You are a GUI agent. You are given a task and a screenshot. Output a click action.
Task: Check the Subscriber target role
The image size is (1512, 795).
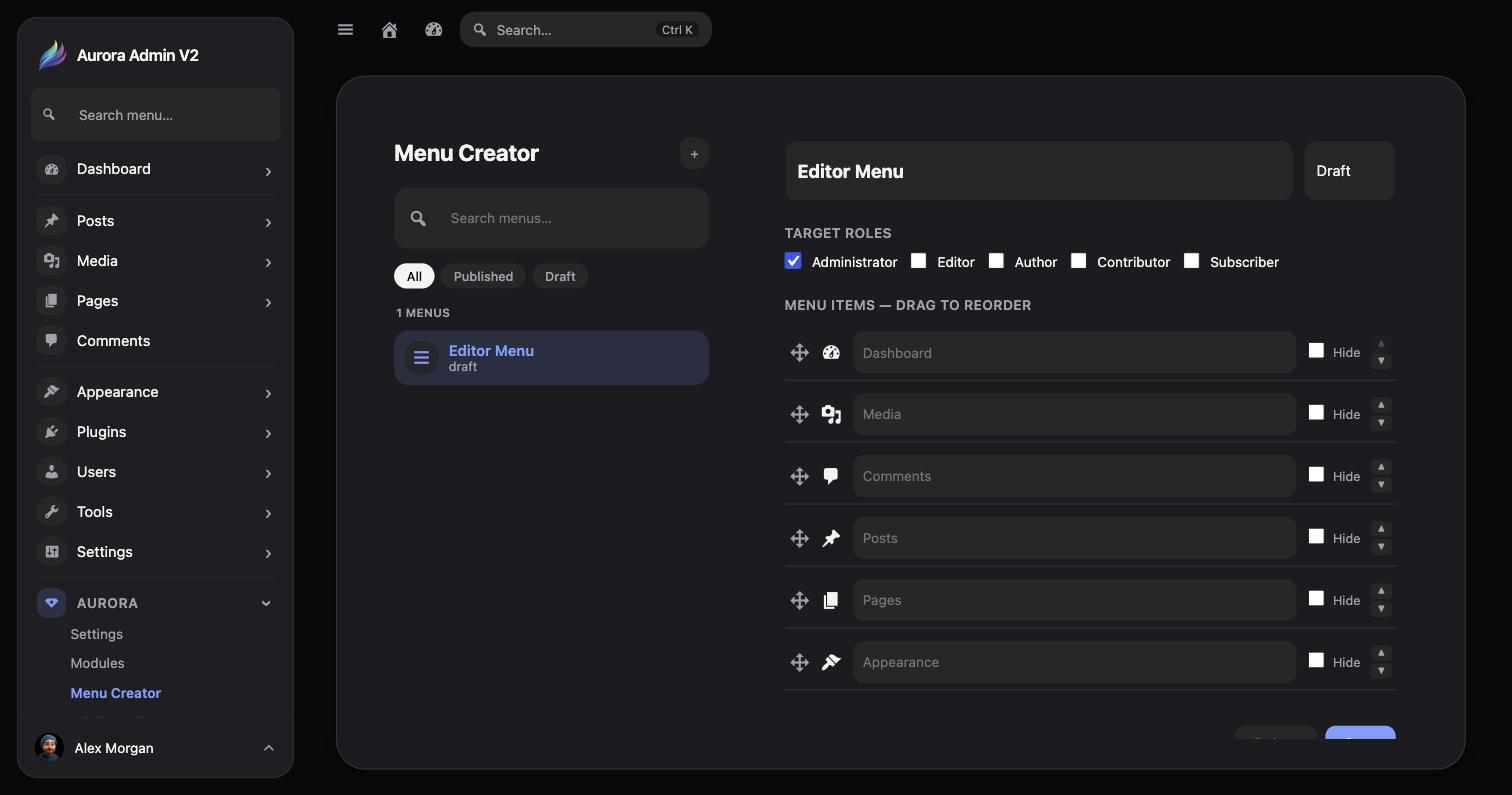1191,261
